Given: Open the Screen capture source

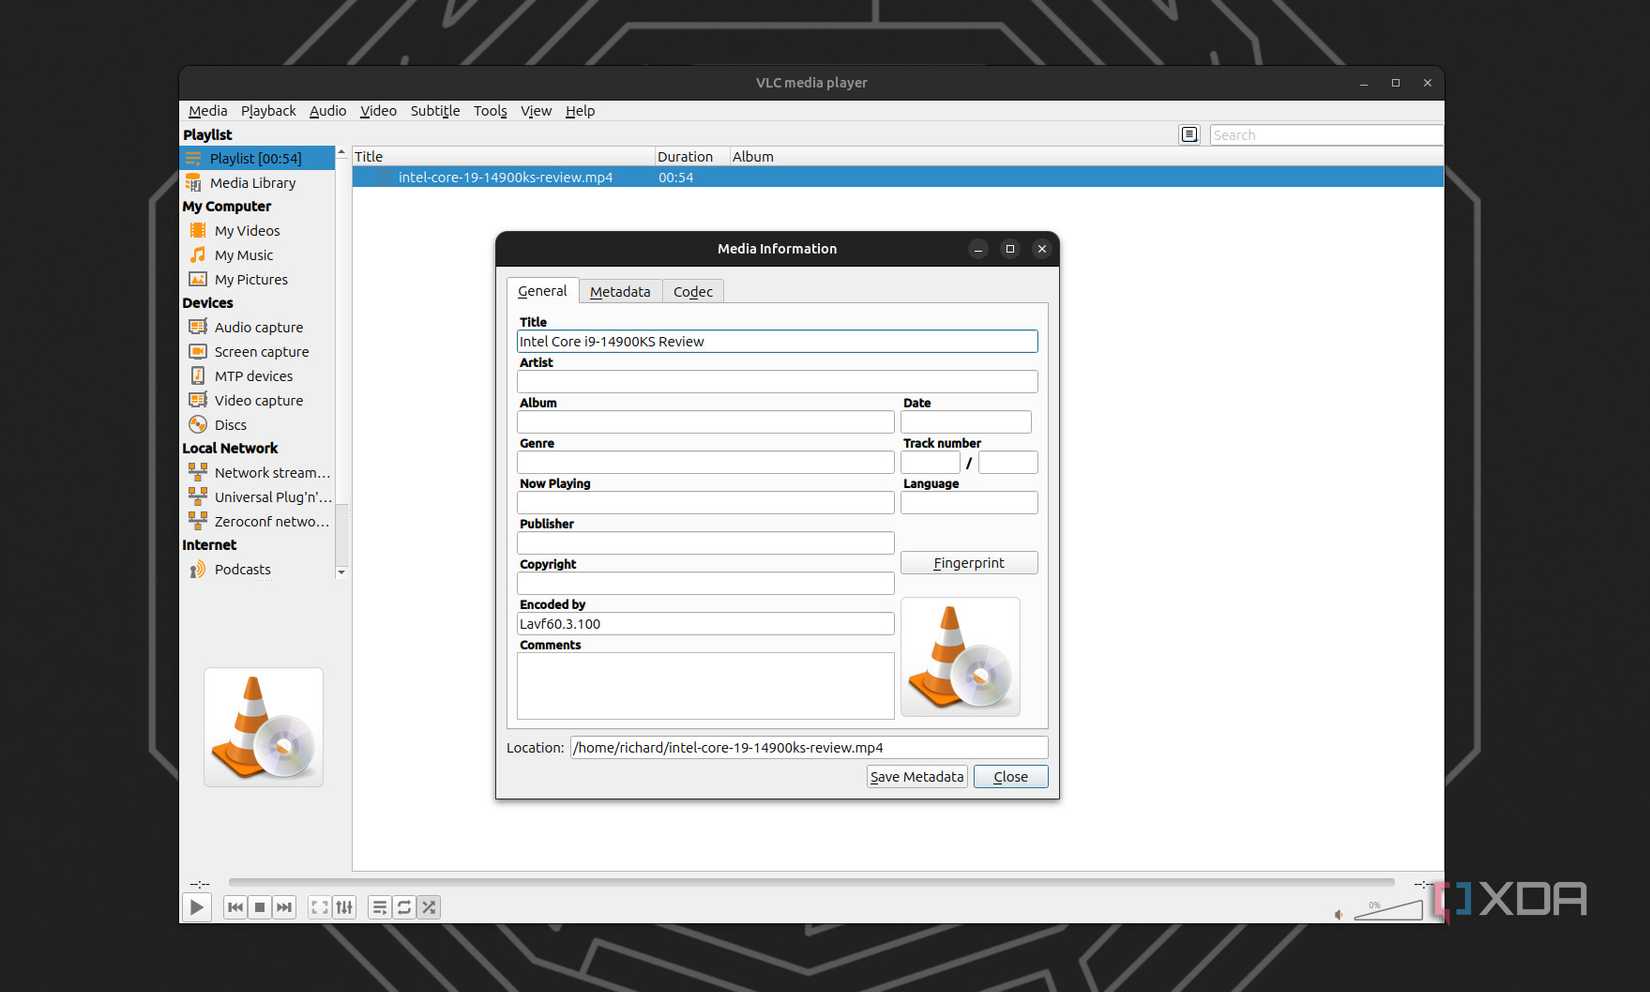Looking at the screenshot, I should point(261,351).
